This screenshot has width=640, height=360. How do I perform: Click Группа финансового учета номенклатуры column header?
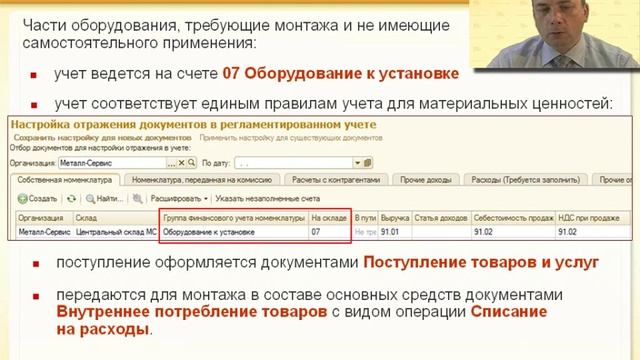pos(234,218)
